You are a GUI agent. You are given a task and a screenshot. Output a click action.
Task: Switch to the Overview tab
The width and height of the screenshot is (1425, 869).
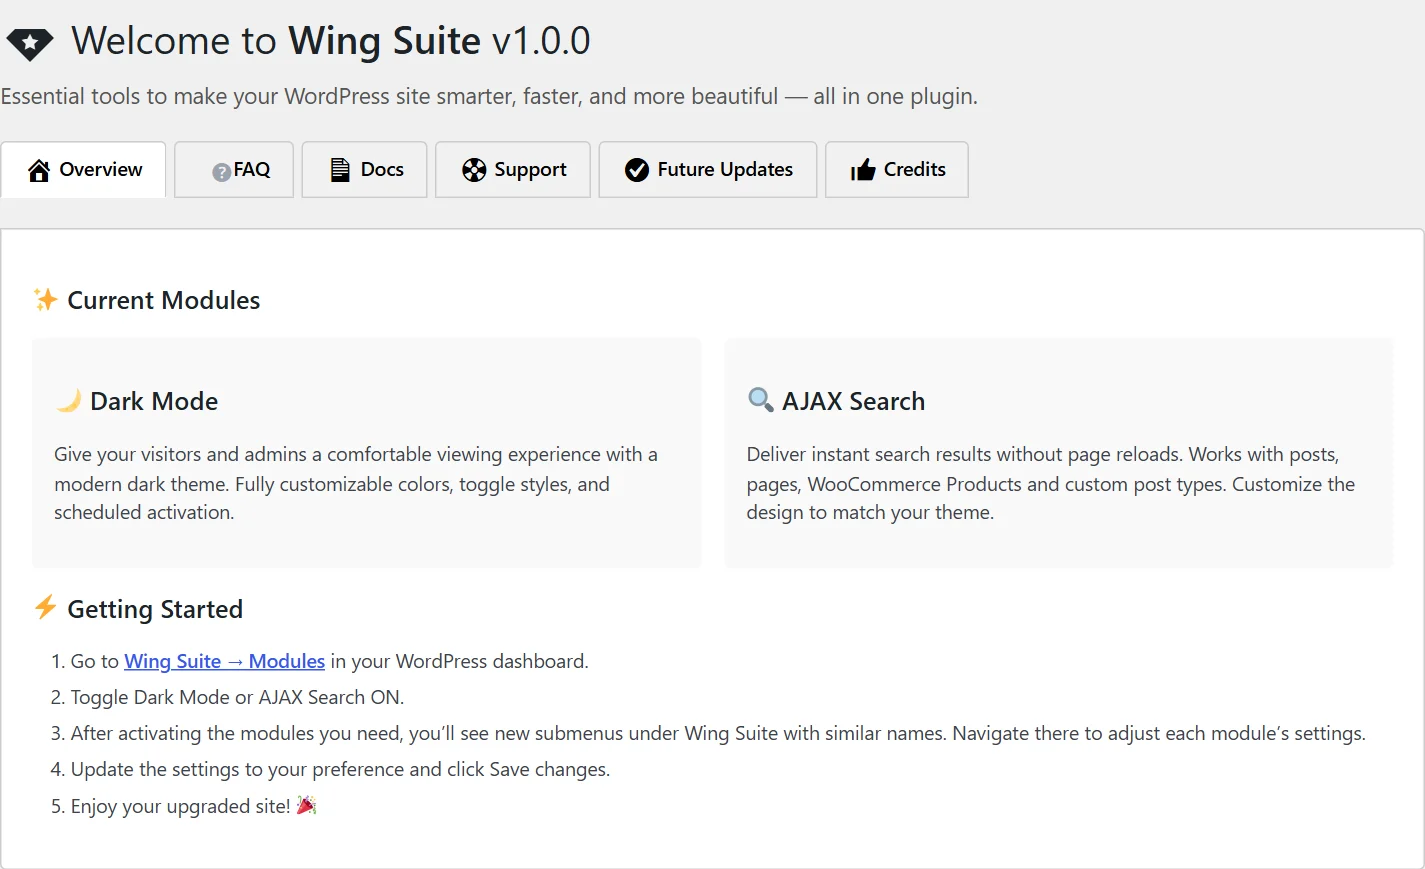[x=84, y=170]
